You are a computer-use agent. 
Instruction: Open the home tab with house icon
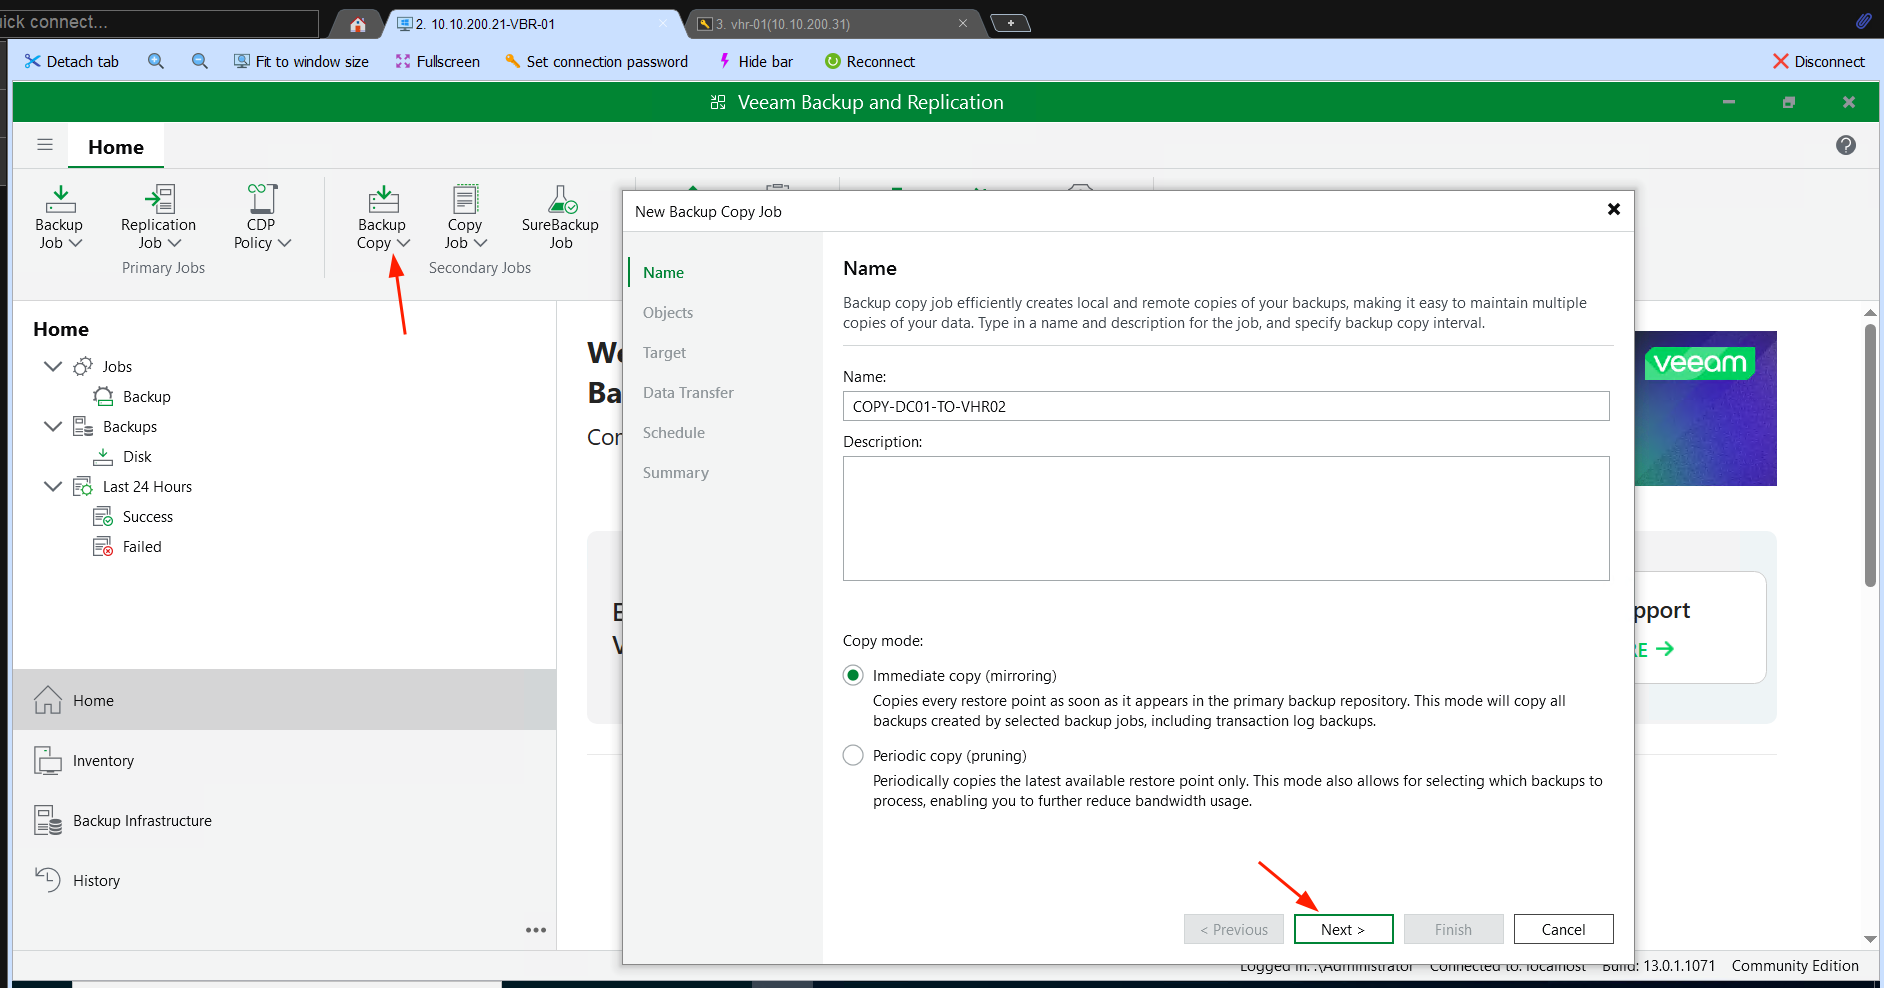tap(358, 24)
